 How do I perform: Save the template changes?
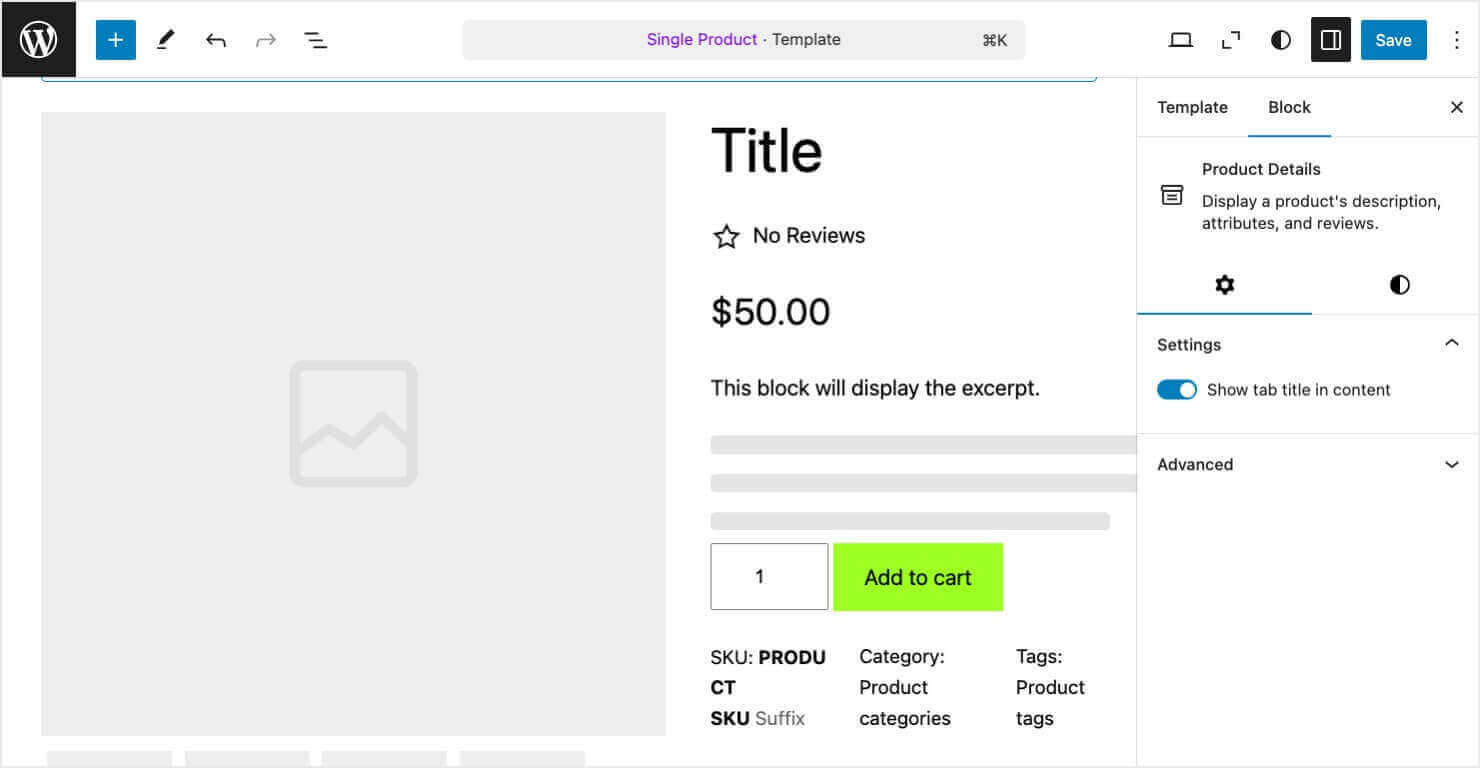point(1393,40)
